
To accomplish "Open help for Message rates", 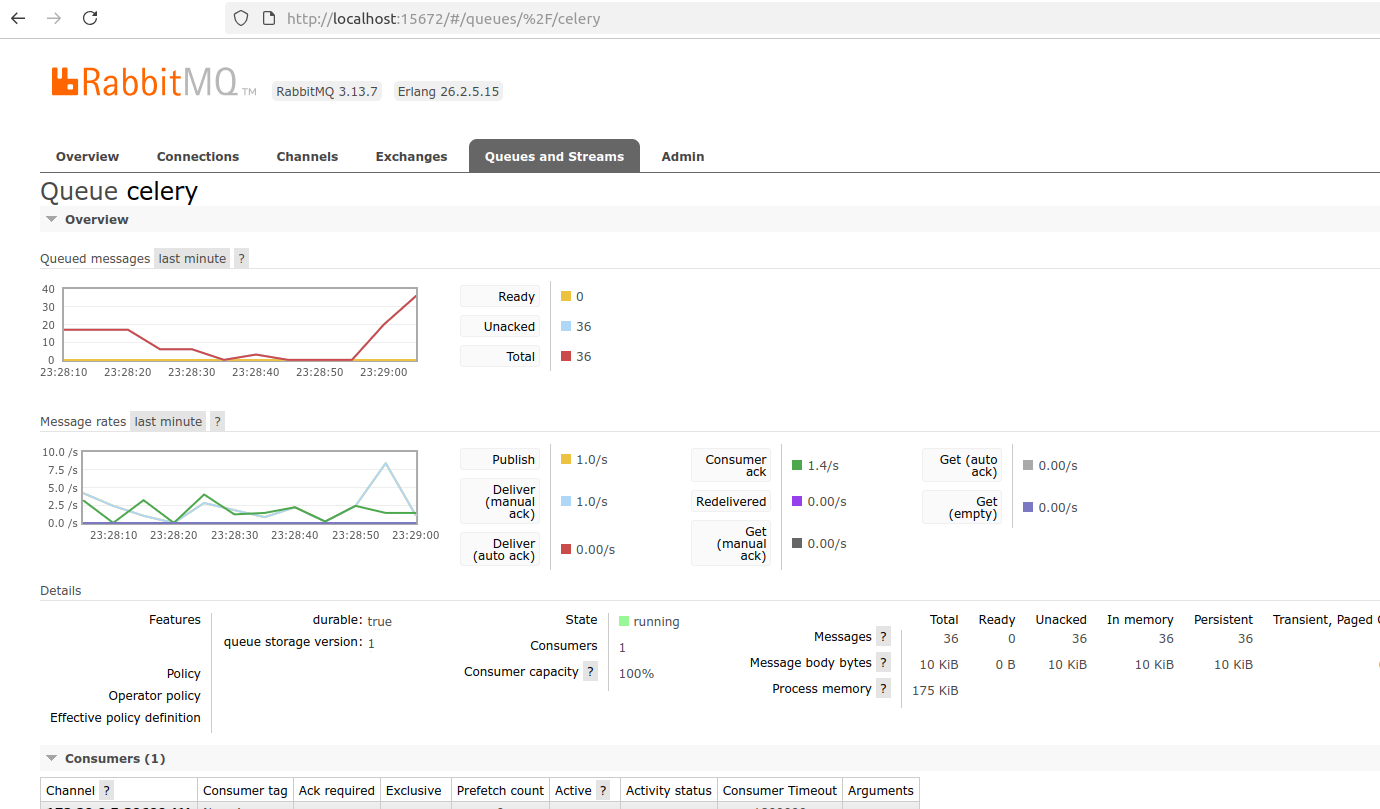I will [x=217, y=421].
